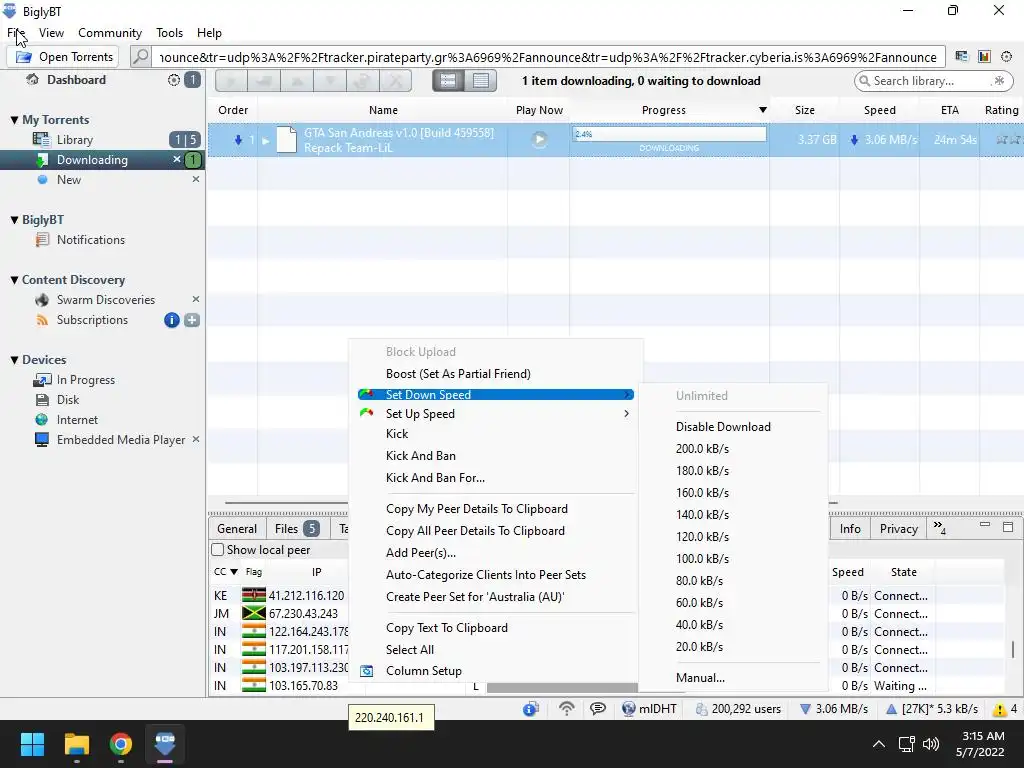Open Subscriptions RSS entry
1024x768 pixels.
92,320
